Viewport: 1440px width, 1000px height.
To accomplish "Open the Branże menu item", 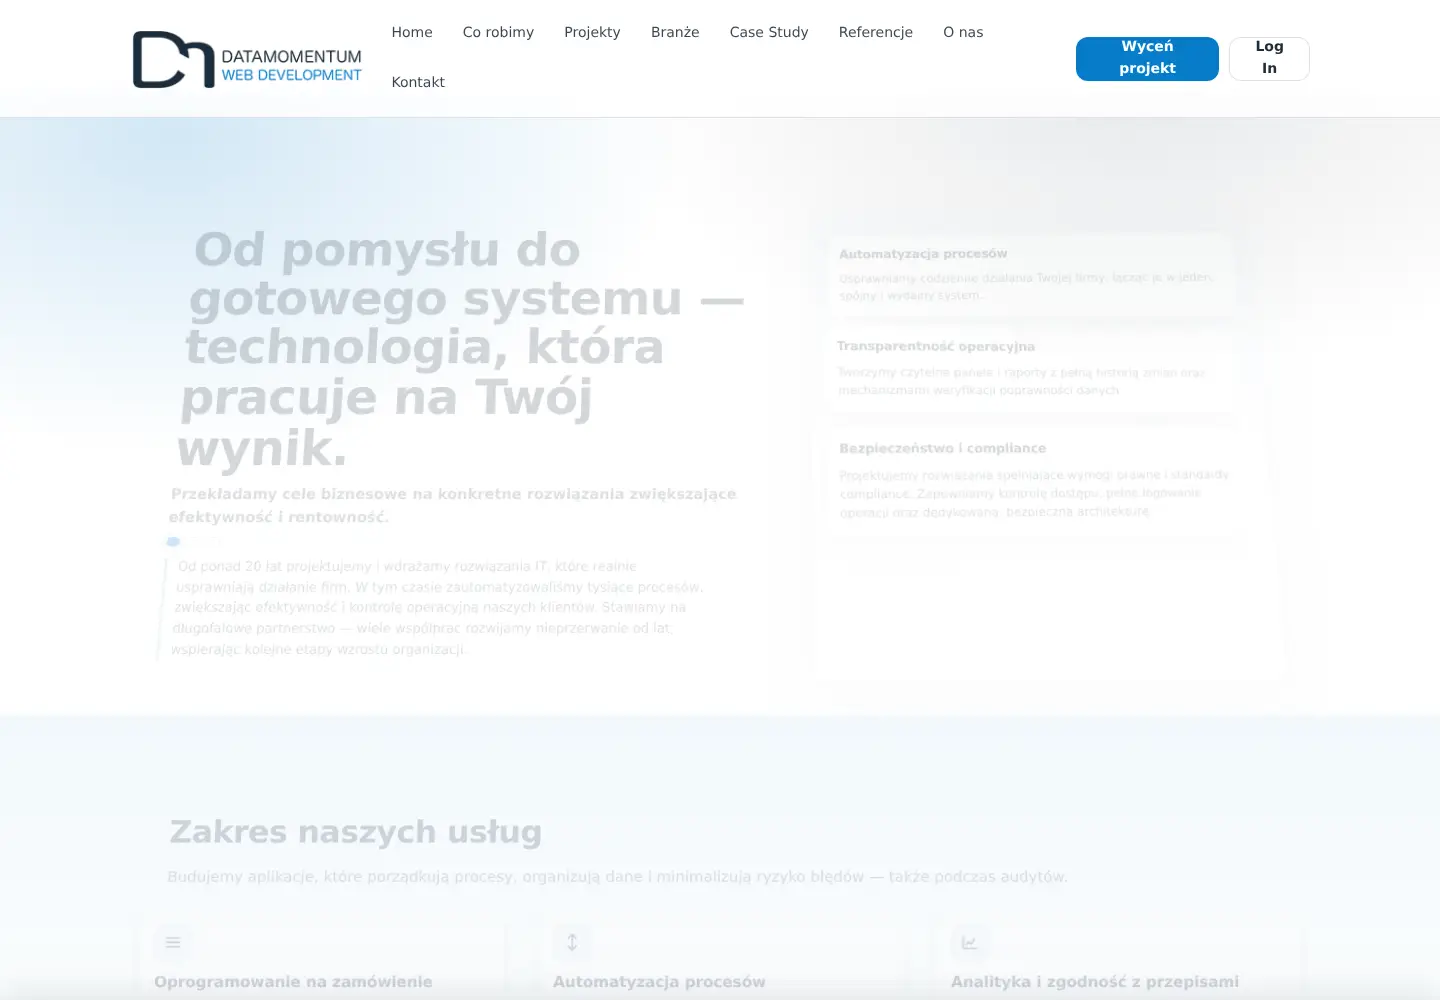I will coord(675,32).
